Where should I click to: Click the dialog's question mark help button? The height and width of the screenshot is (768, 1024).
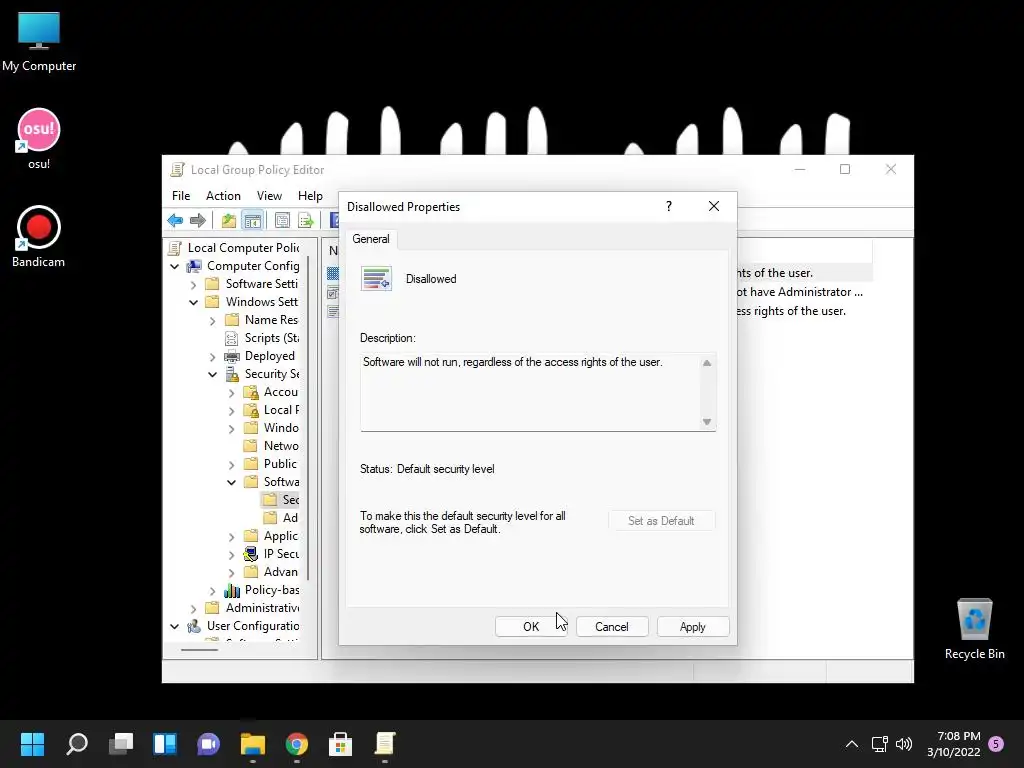pos(669,206)
